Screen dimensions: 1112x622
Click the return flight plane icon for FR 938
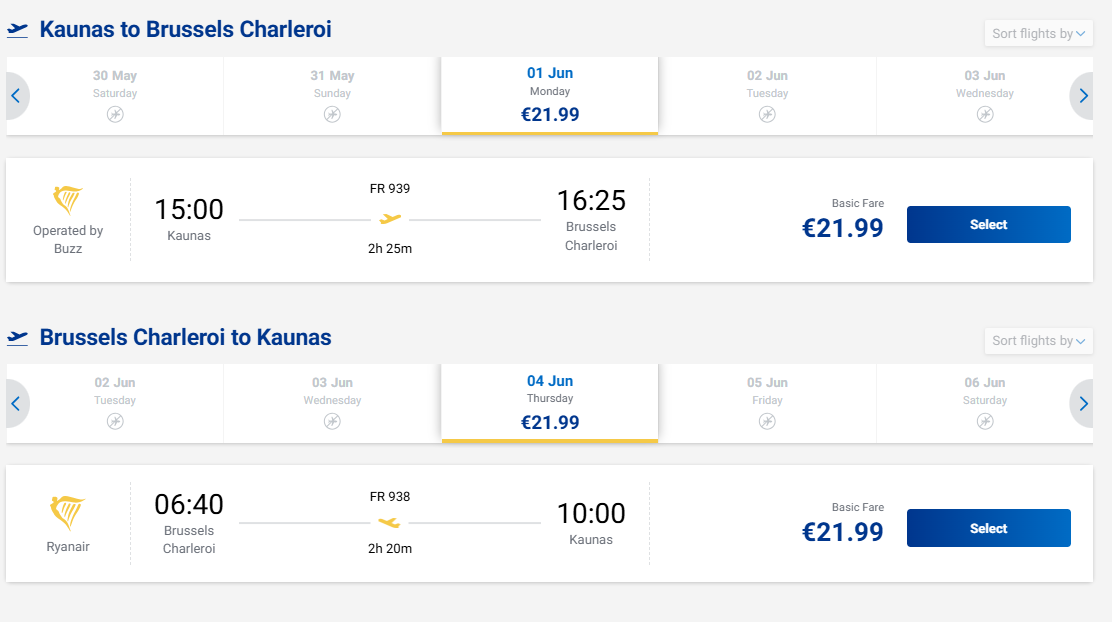click(x=389, y=522)
